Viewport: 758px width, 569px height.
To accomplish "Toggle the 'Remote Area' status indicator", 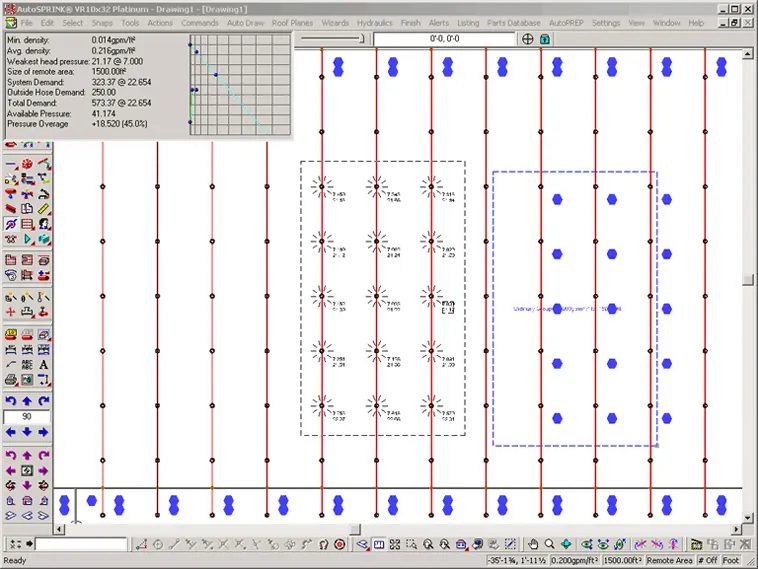I will click(670, 560).
